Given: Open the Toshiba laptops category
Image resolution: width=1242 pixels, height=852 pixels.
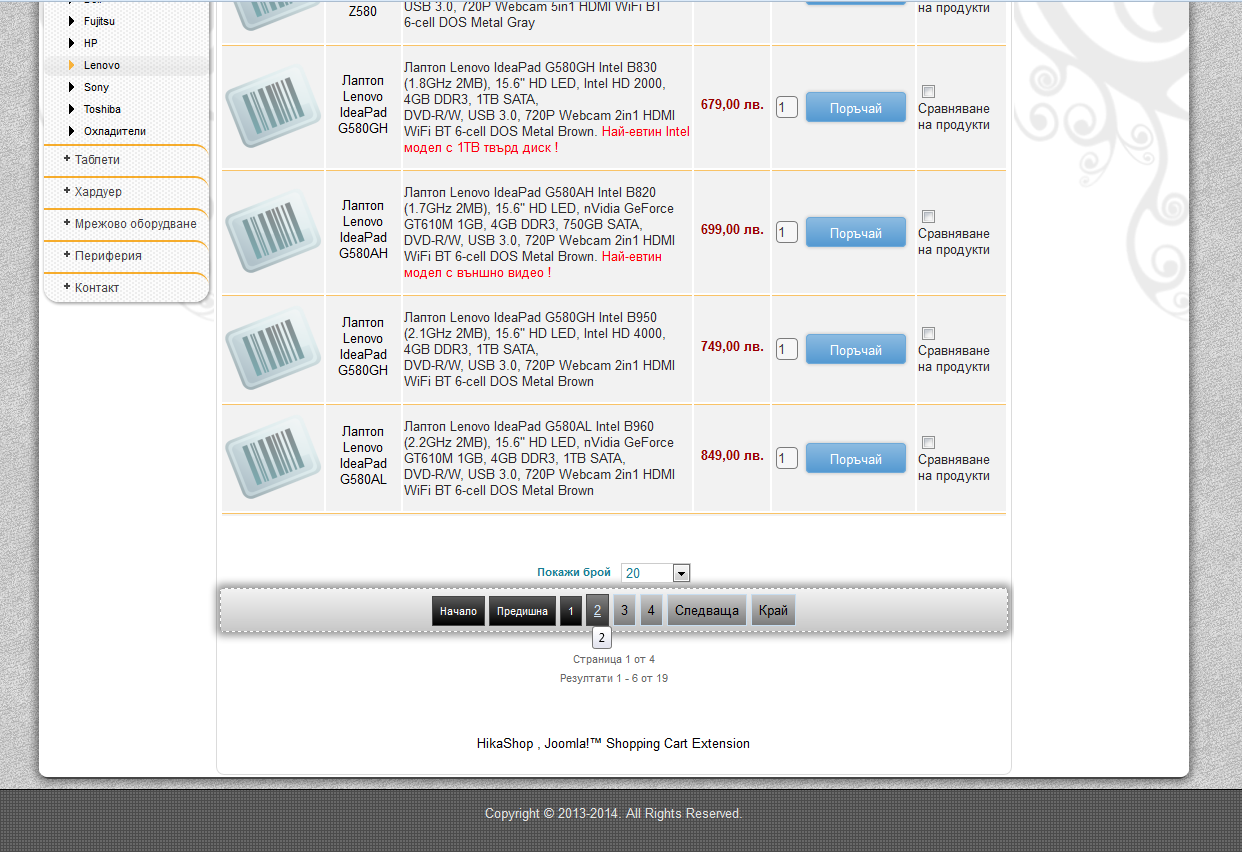Looking at the screenshot, I should [x=103, y=109].
